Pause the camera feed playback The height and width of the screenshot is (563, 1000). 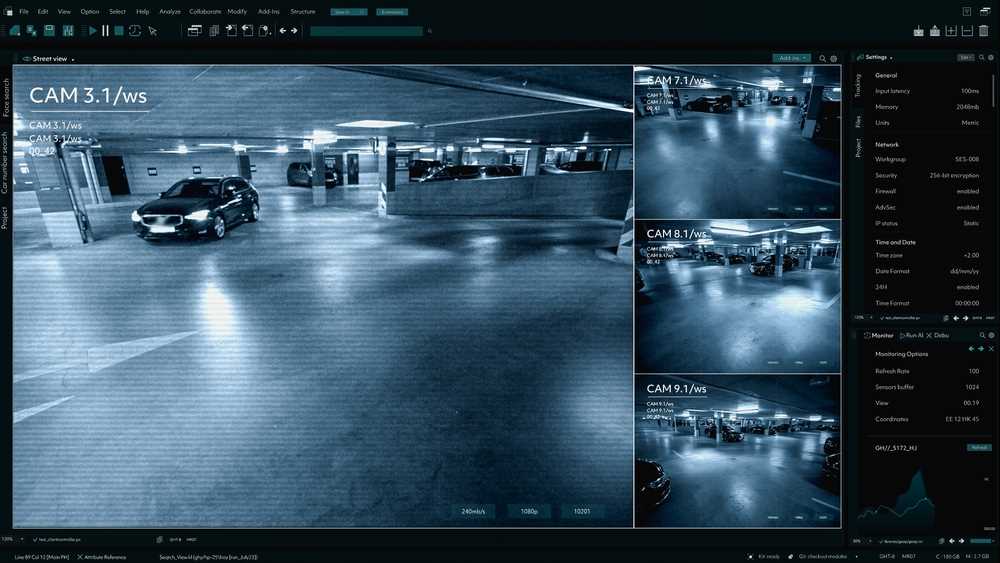[x=105, y=31]
